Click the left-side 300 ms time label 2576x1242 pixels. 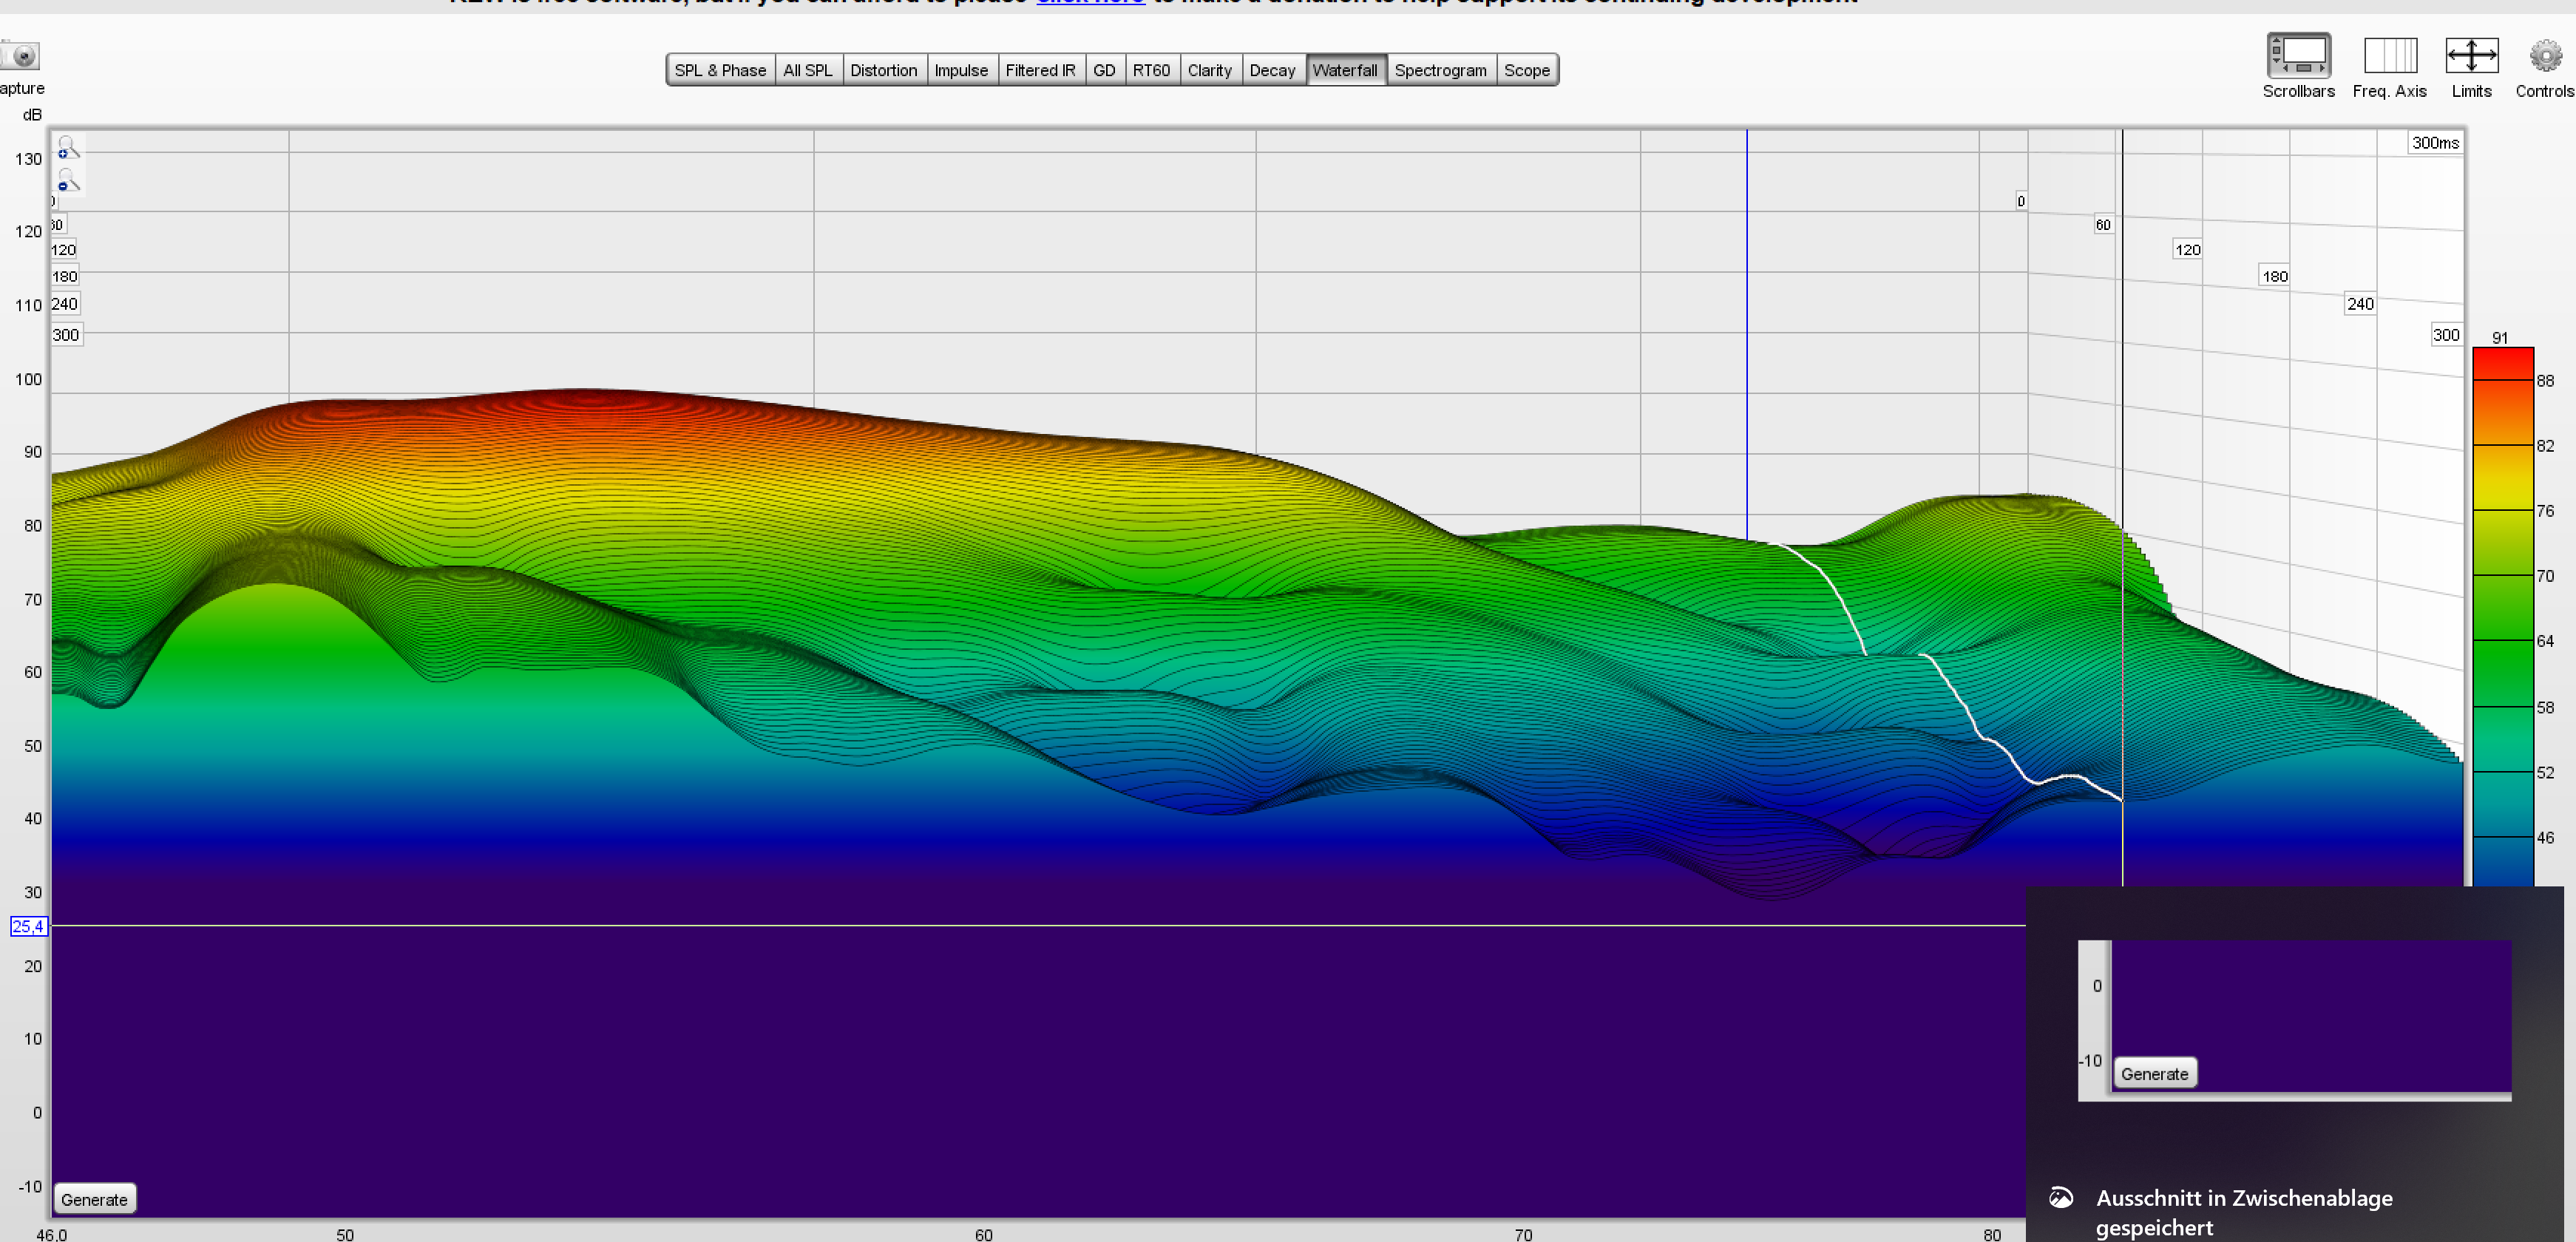(x=66, y=334)
